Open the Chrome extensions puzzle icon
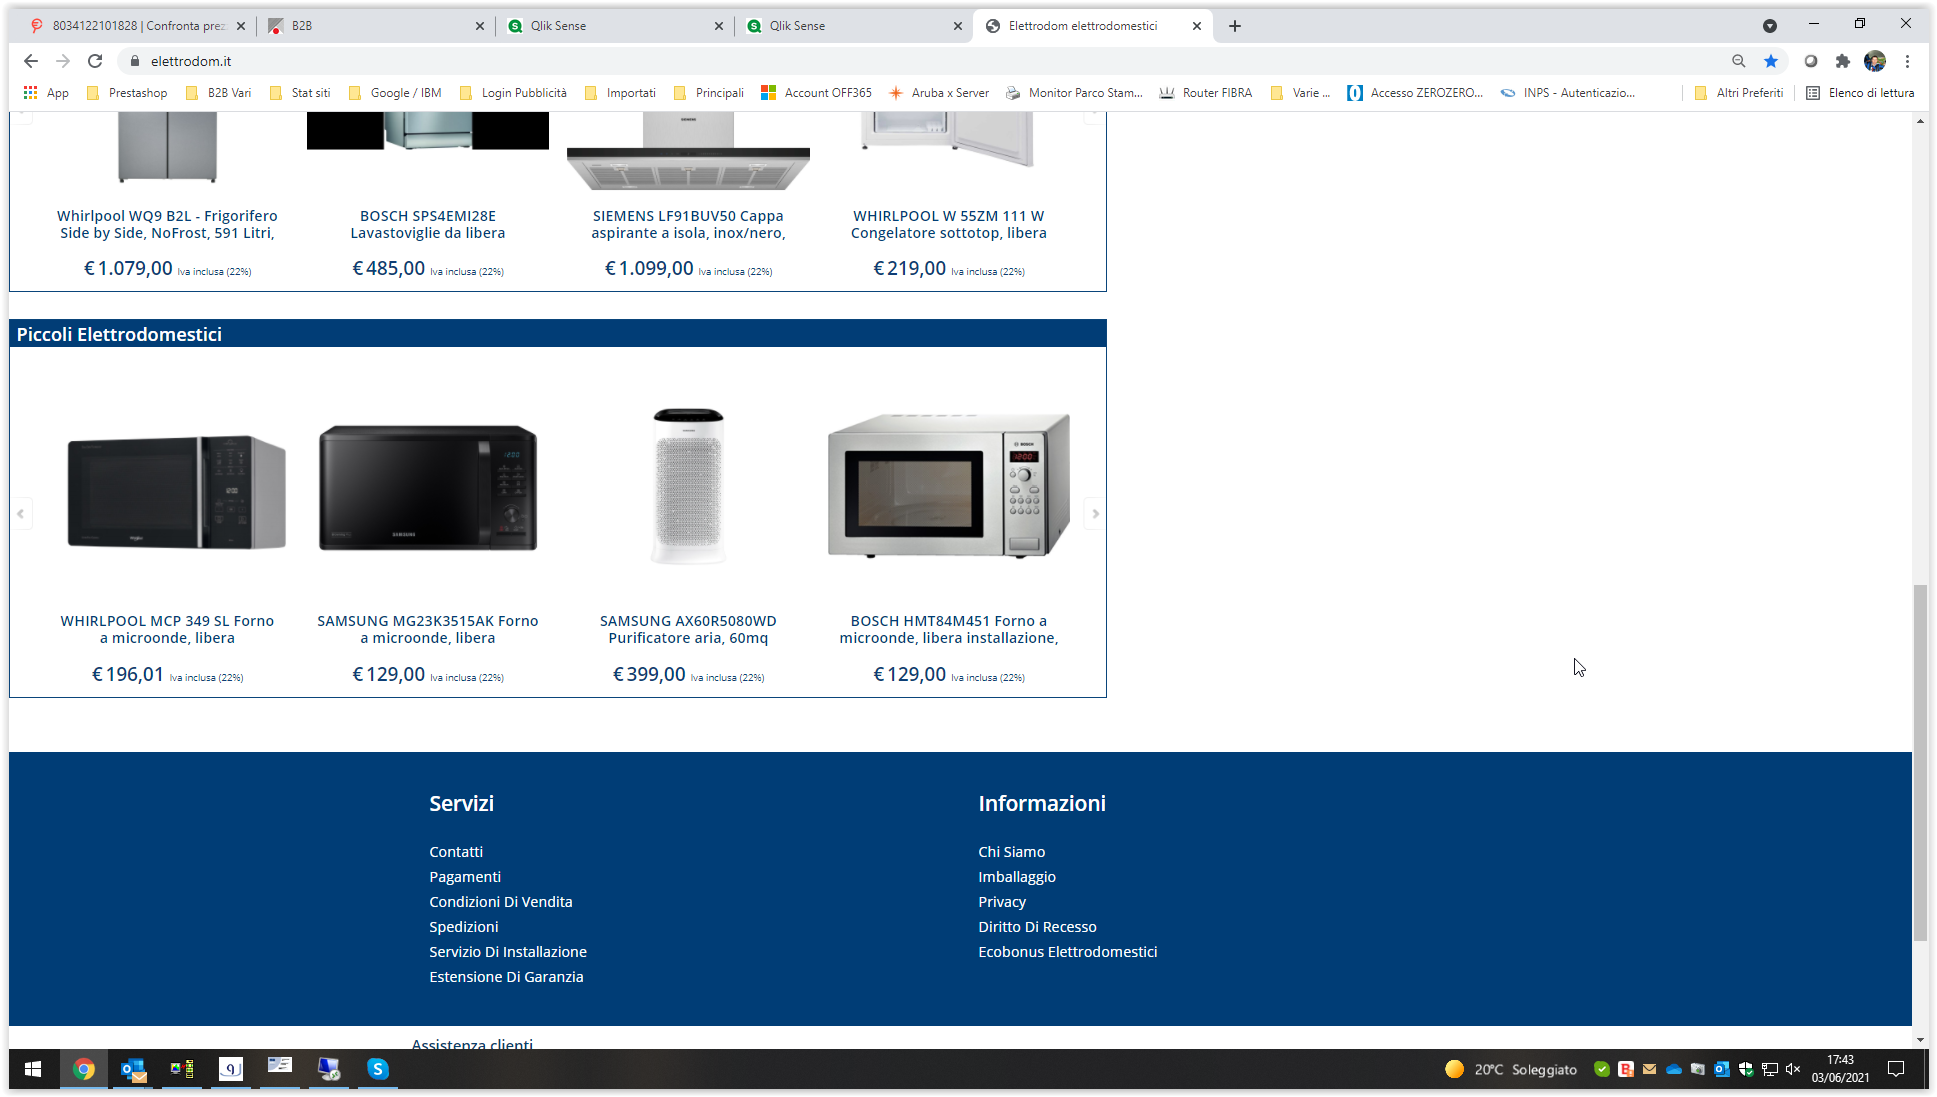 1843,61
